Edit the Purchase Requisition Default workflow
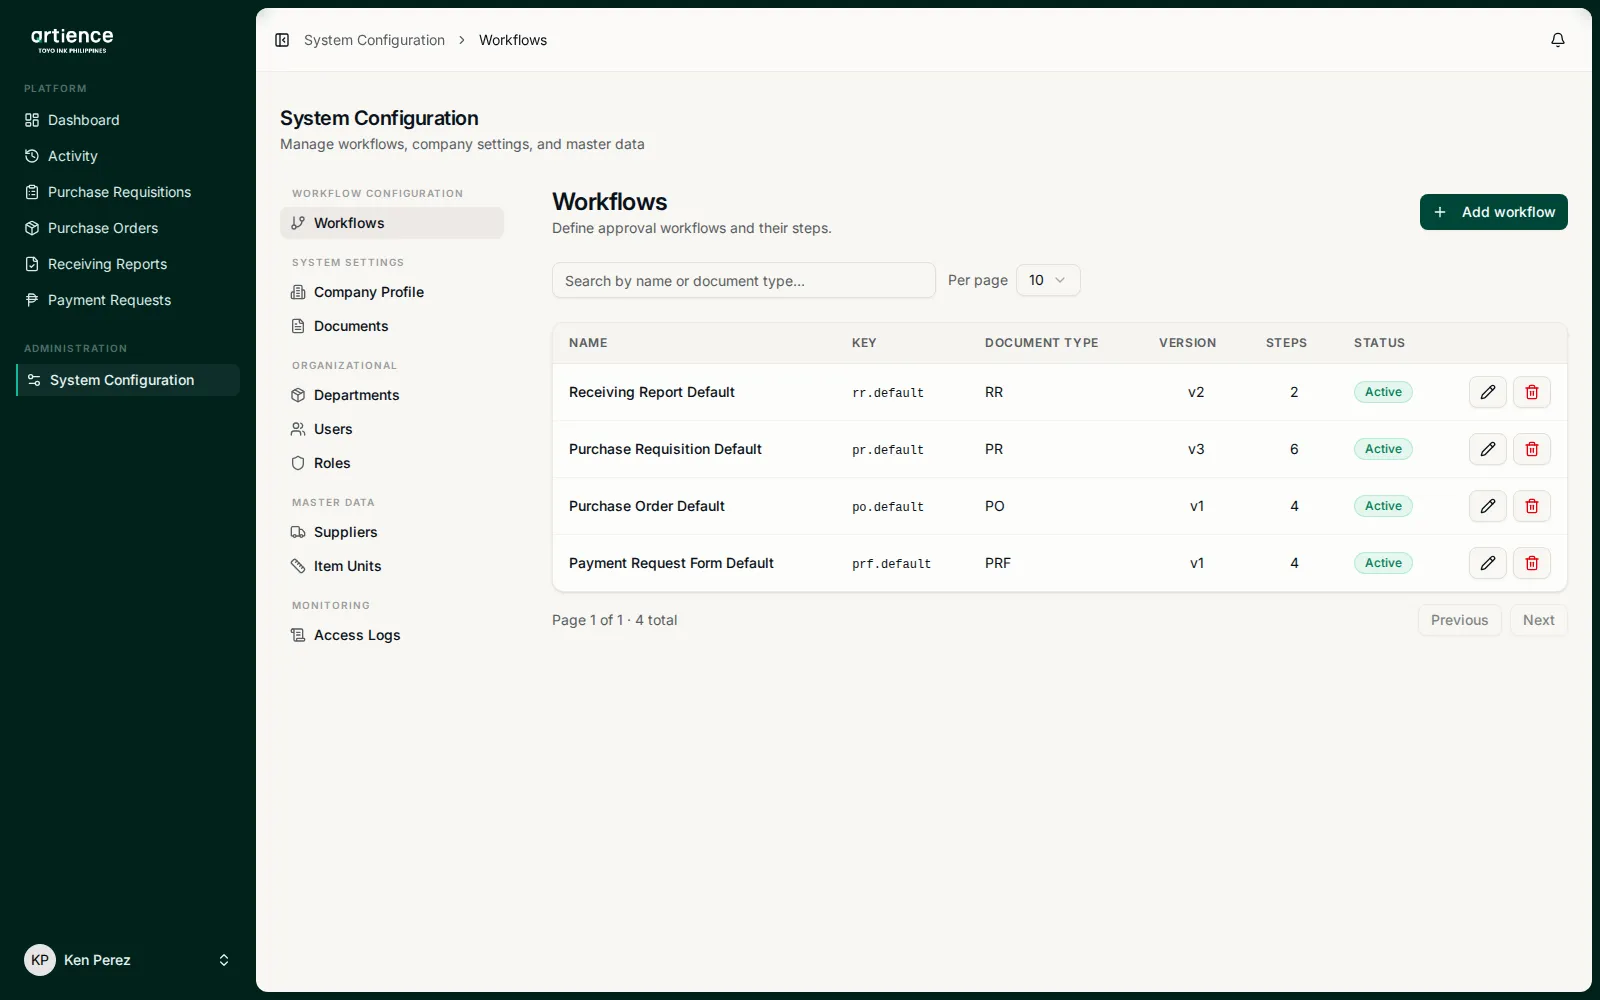 tap(1488, 449)
